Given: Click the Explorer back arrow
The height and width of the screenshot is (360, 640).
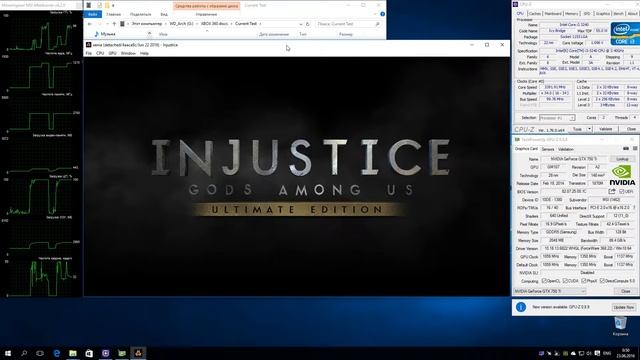Looking at the screenshot, I should pos(90,24).
